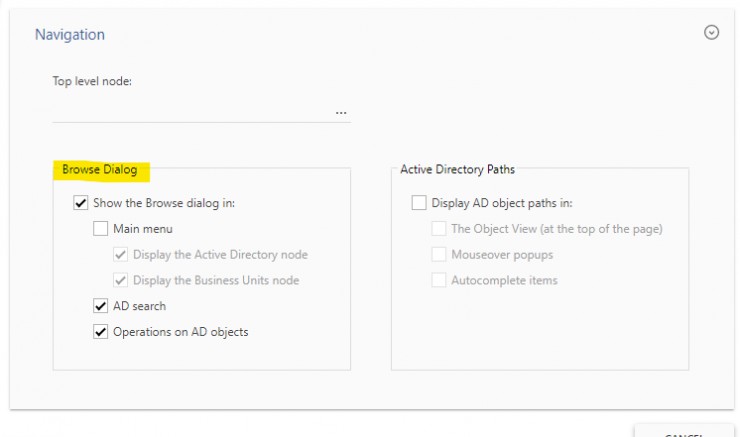Select the highlighted Browse Dialog group title
The width and height of the screenshot is (740, 437).
click(100, 169)
